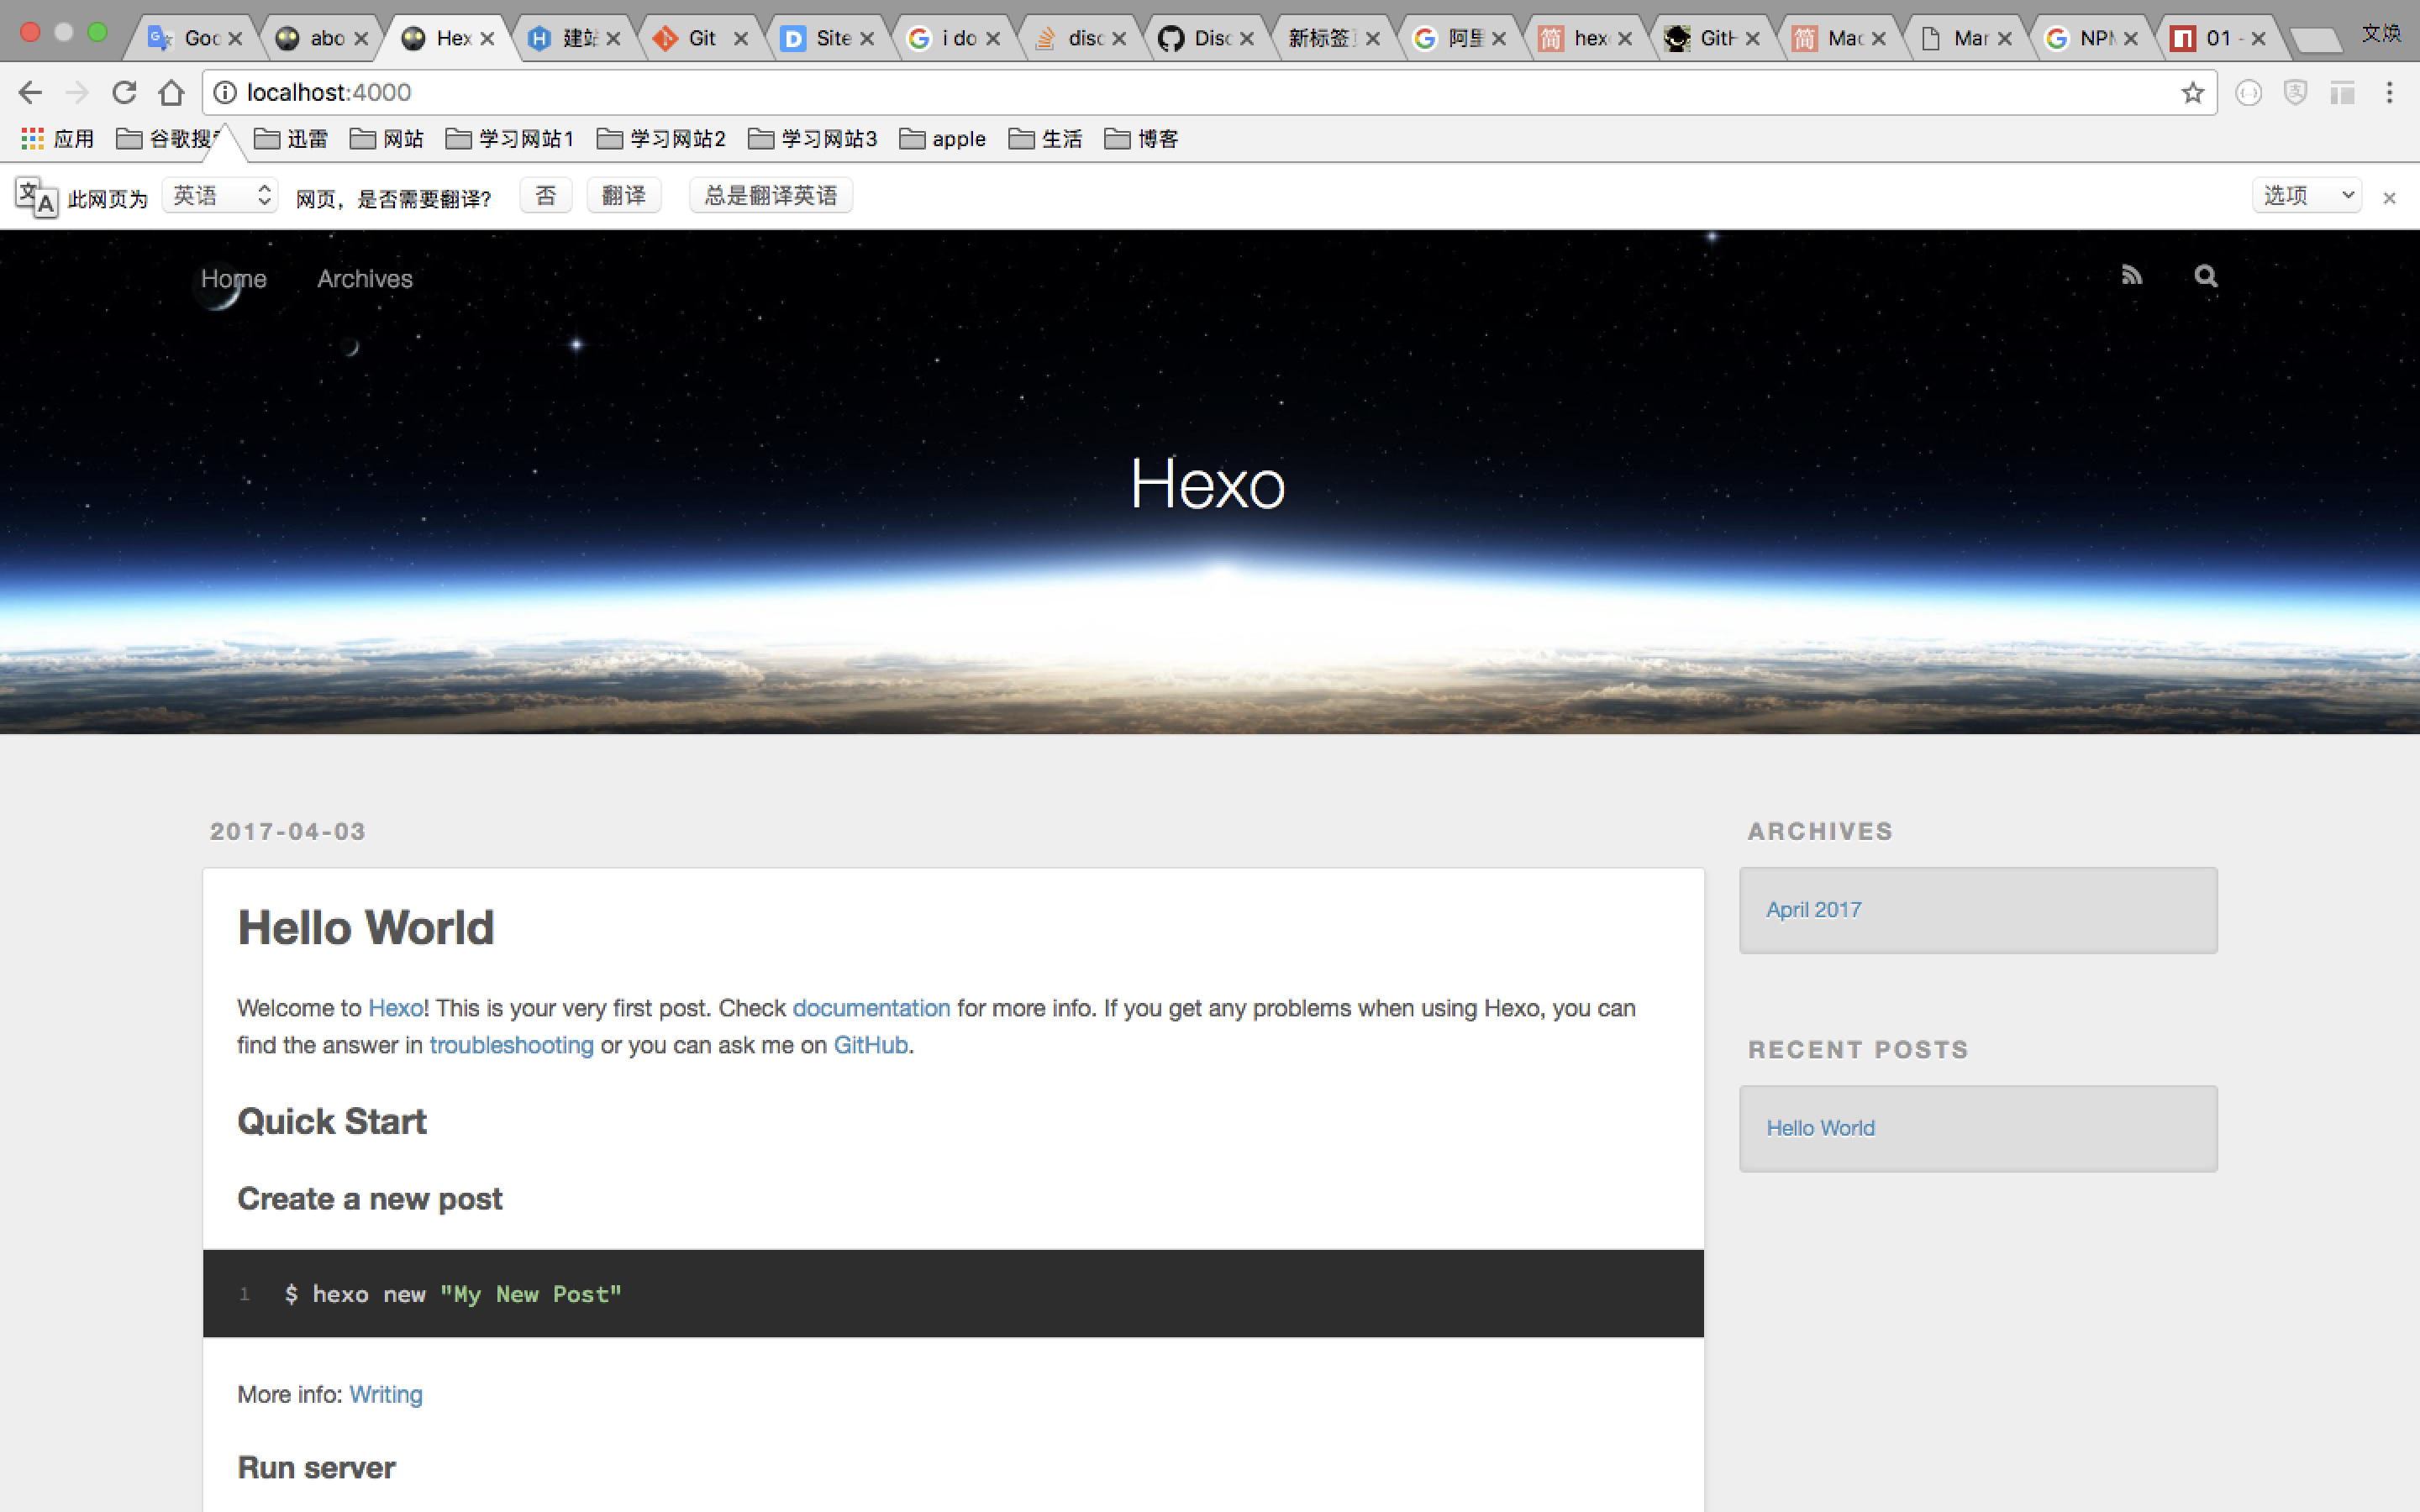Click the 否 button

click(x=545, y=195)
